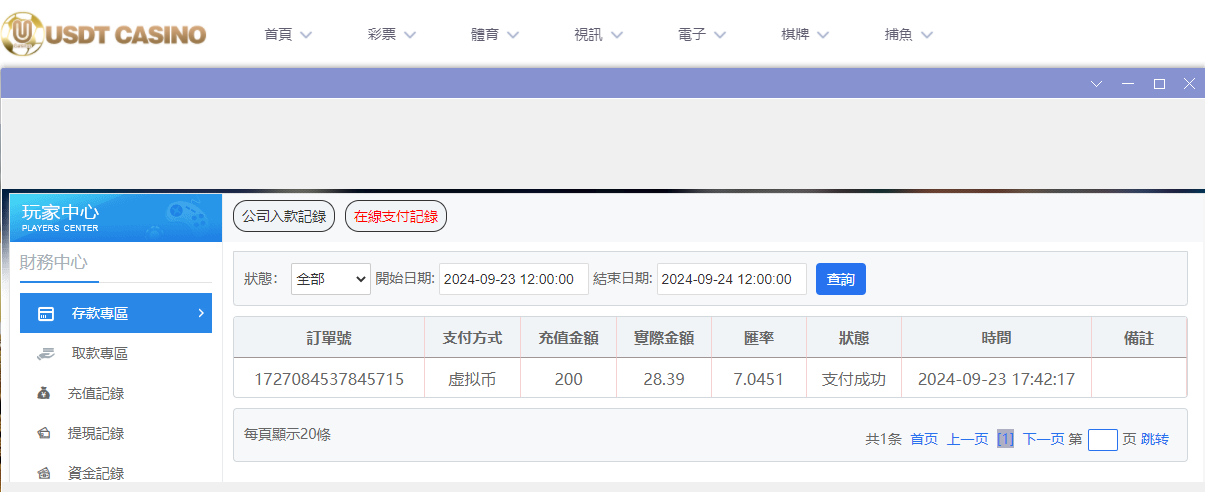Click the USDT Casino logo

pyautogui.click(x=104, y=33)
